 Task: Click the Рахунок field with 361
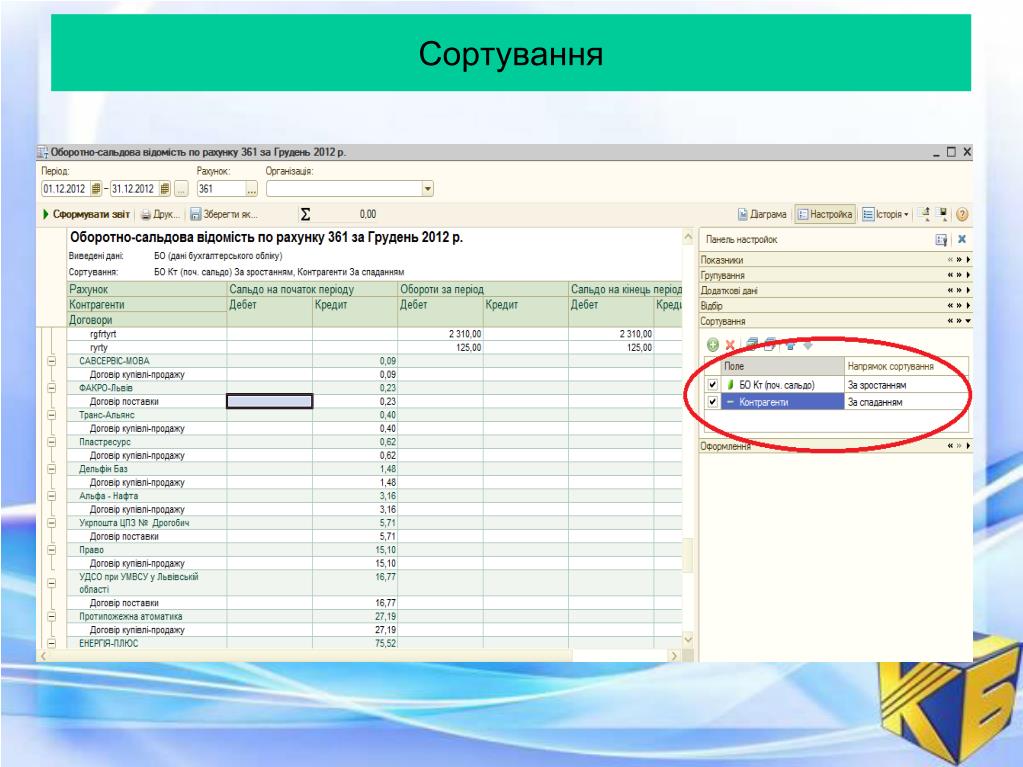[x=221, y=189]
